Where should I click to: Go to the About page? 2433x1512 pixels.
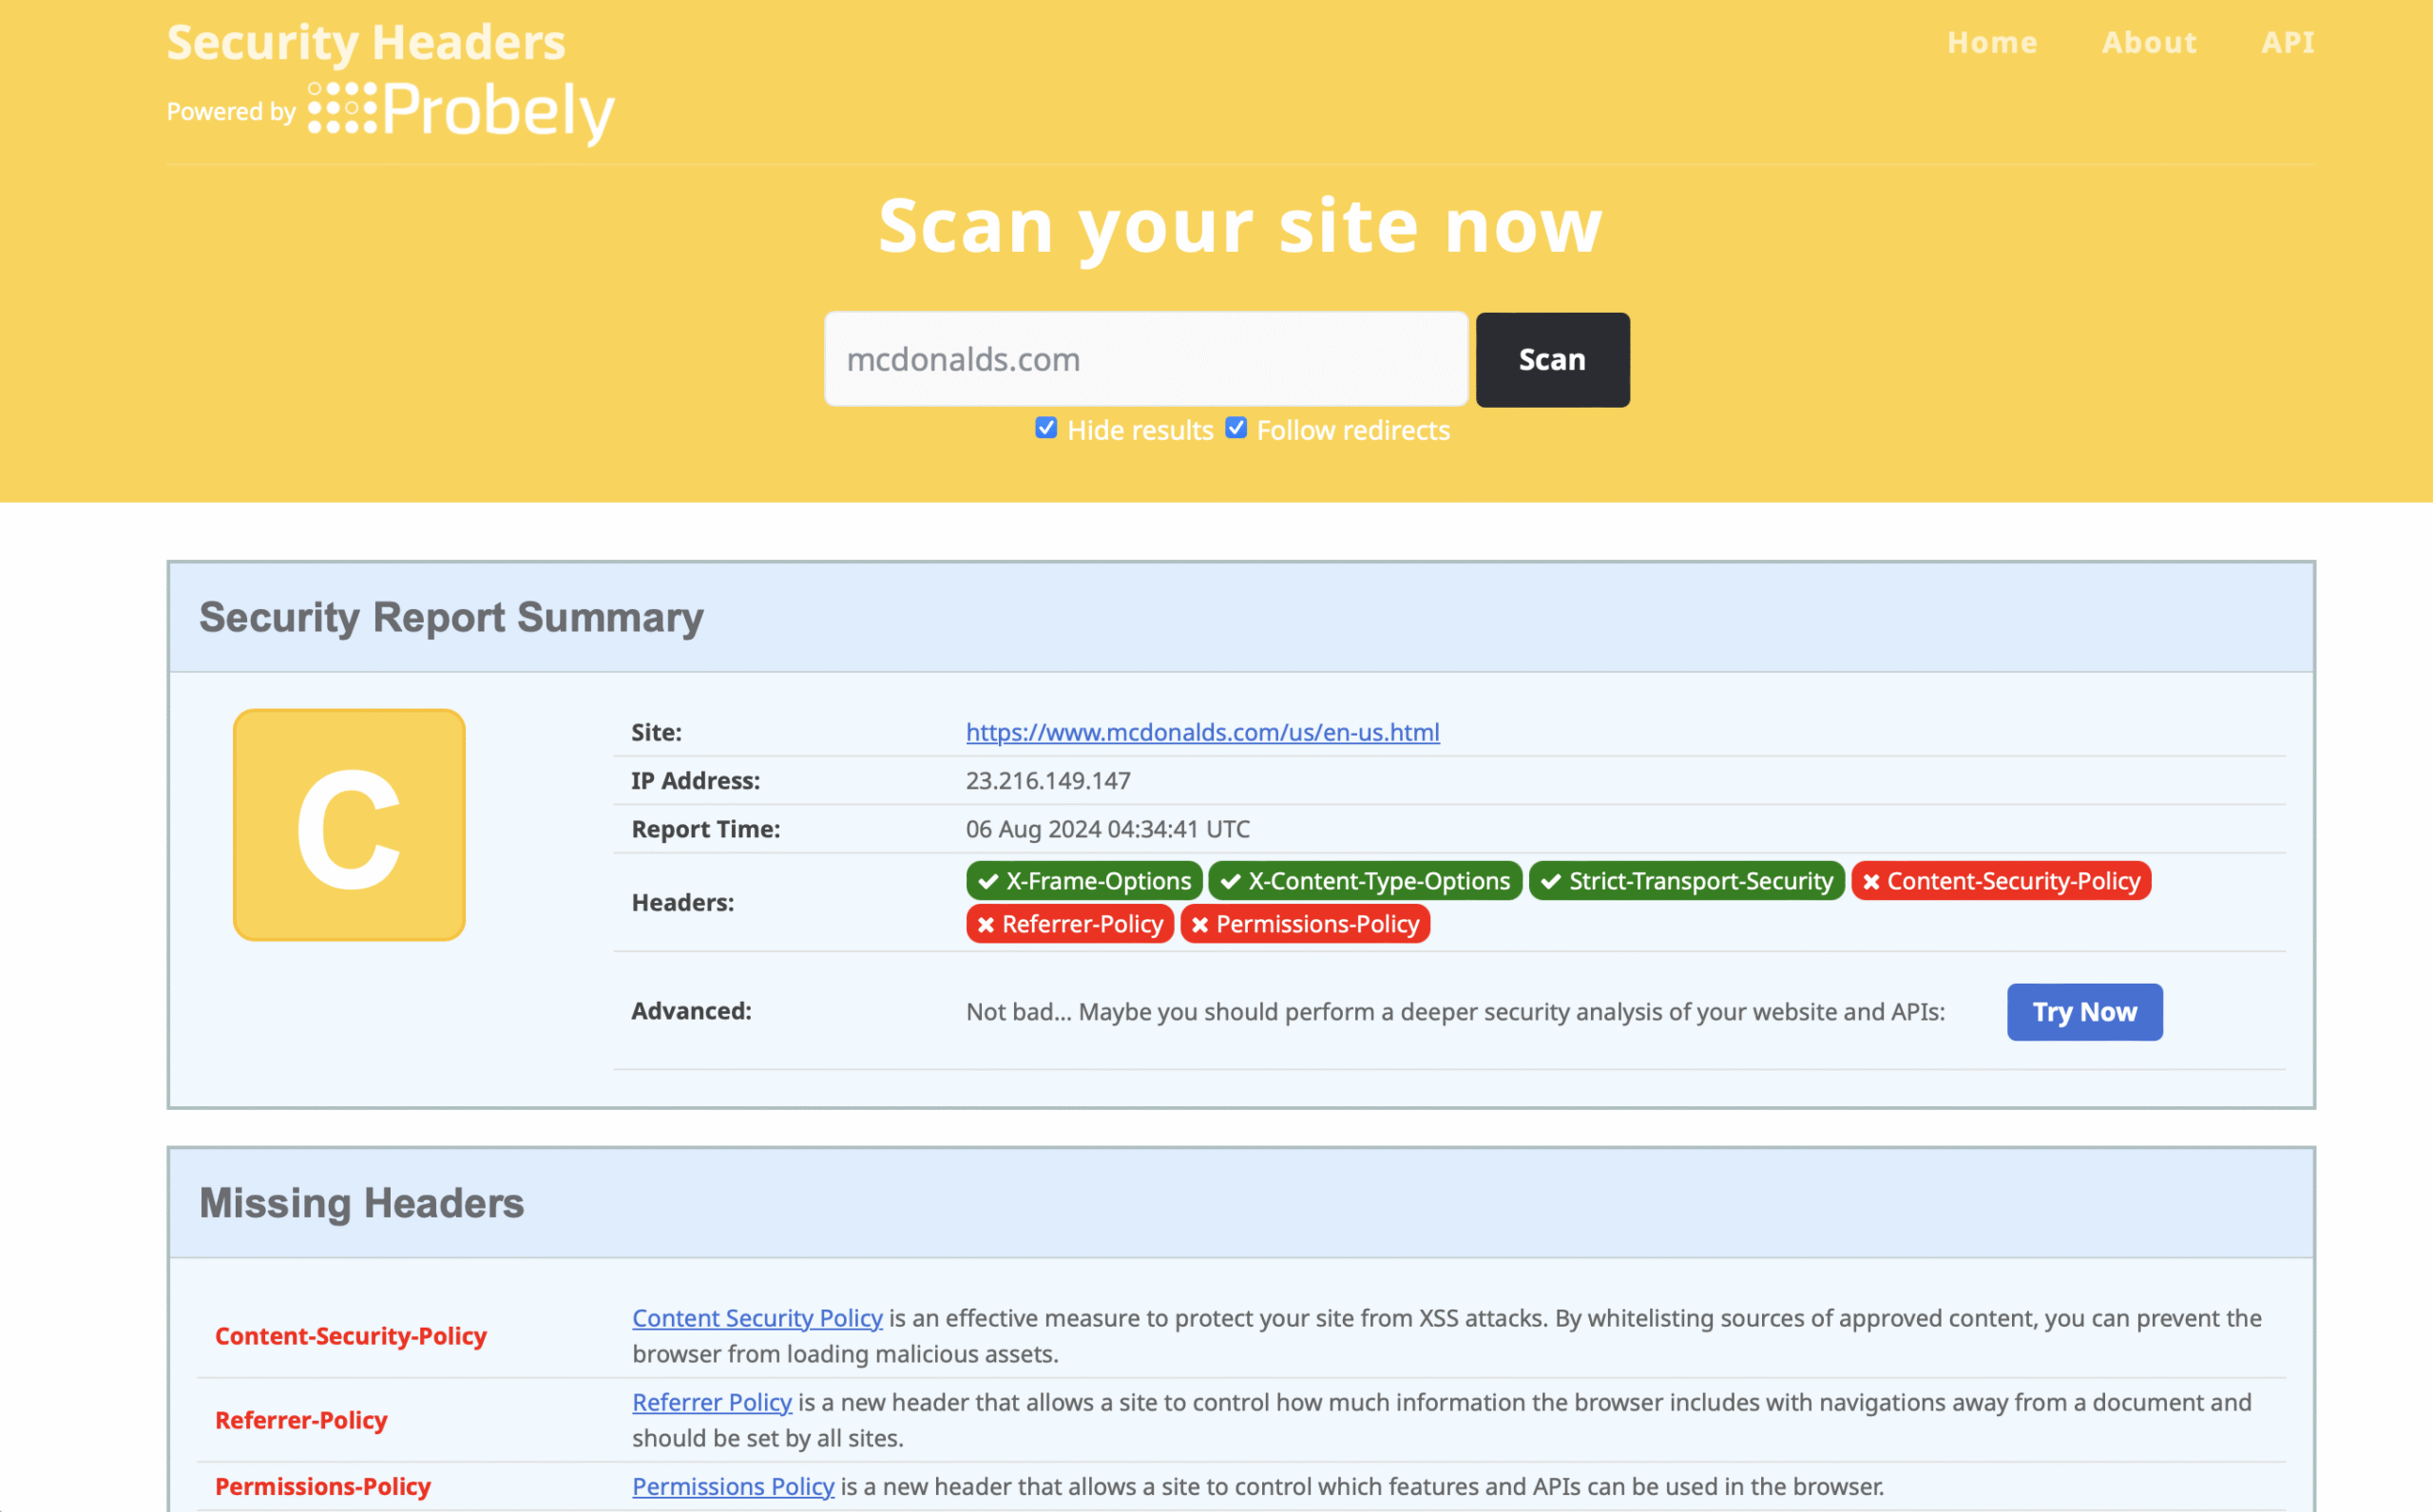[x=2149, y=42]
